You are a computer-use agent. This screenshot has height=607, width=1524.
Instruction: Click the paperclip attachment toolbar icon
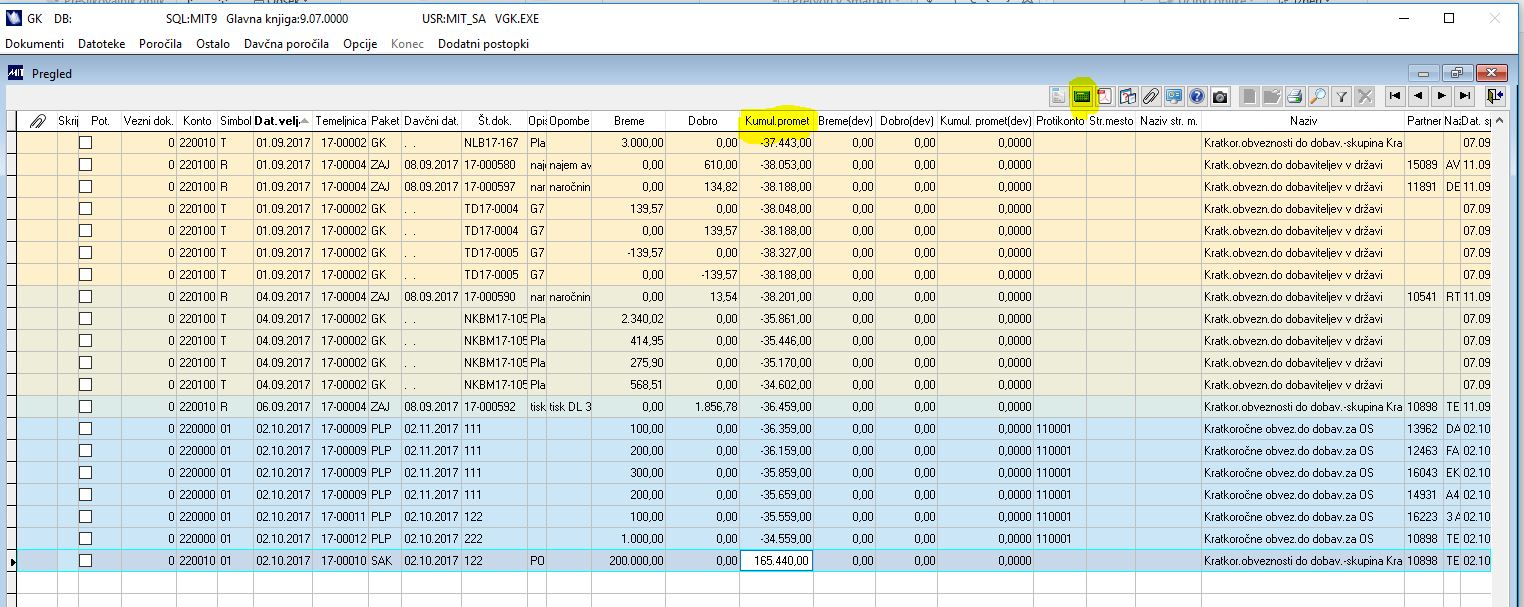[1151, 96]
